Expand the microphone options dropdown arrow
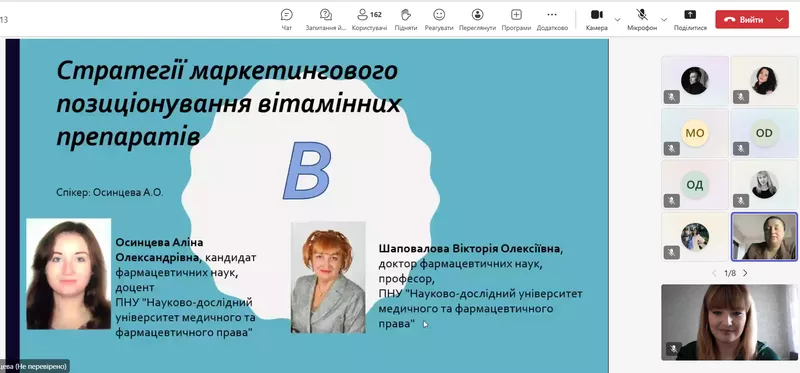 pyautogui.click(x=664, y=20)
